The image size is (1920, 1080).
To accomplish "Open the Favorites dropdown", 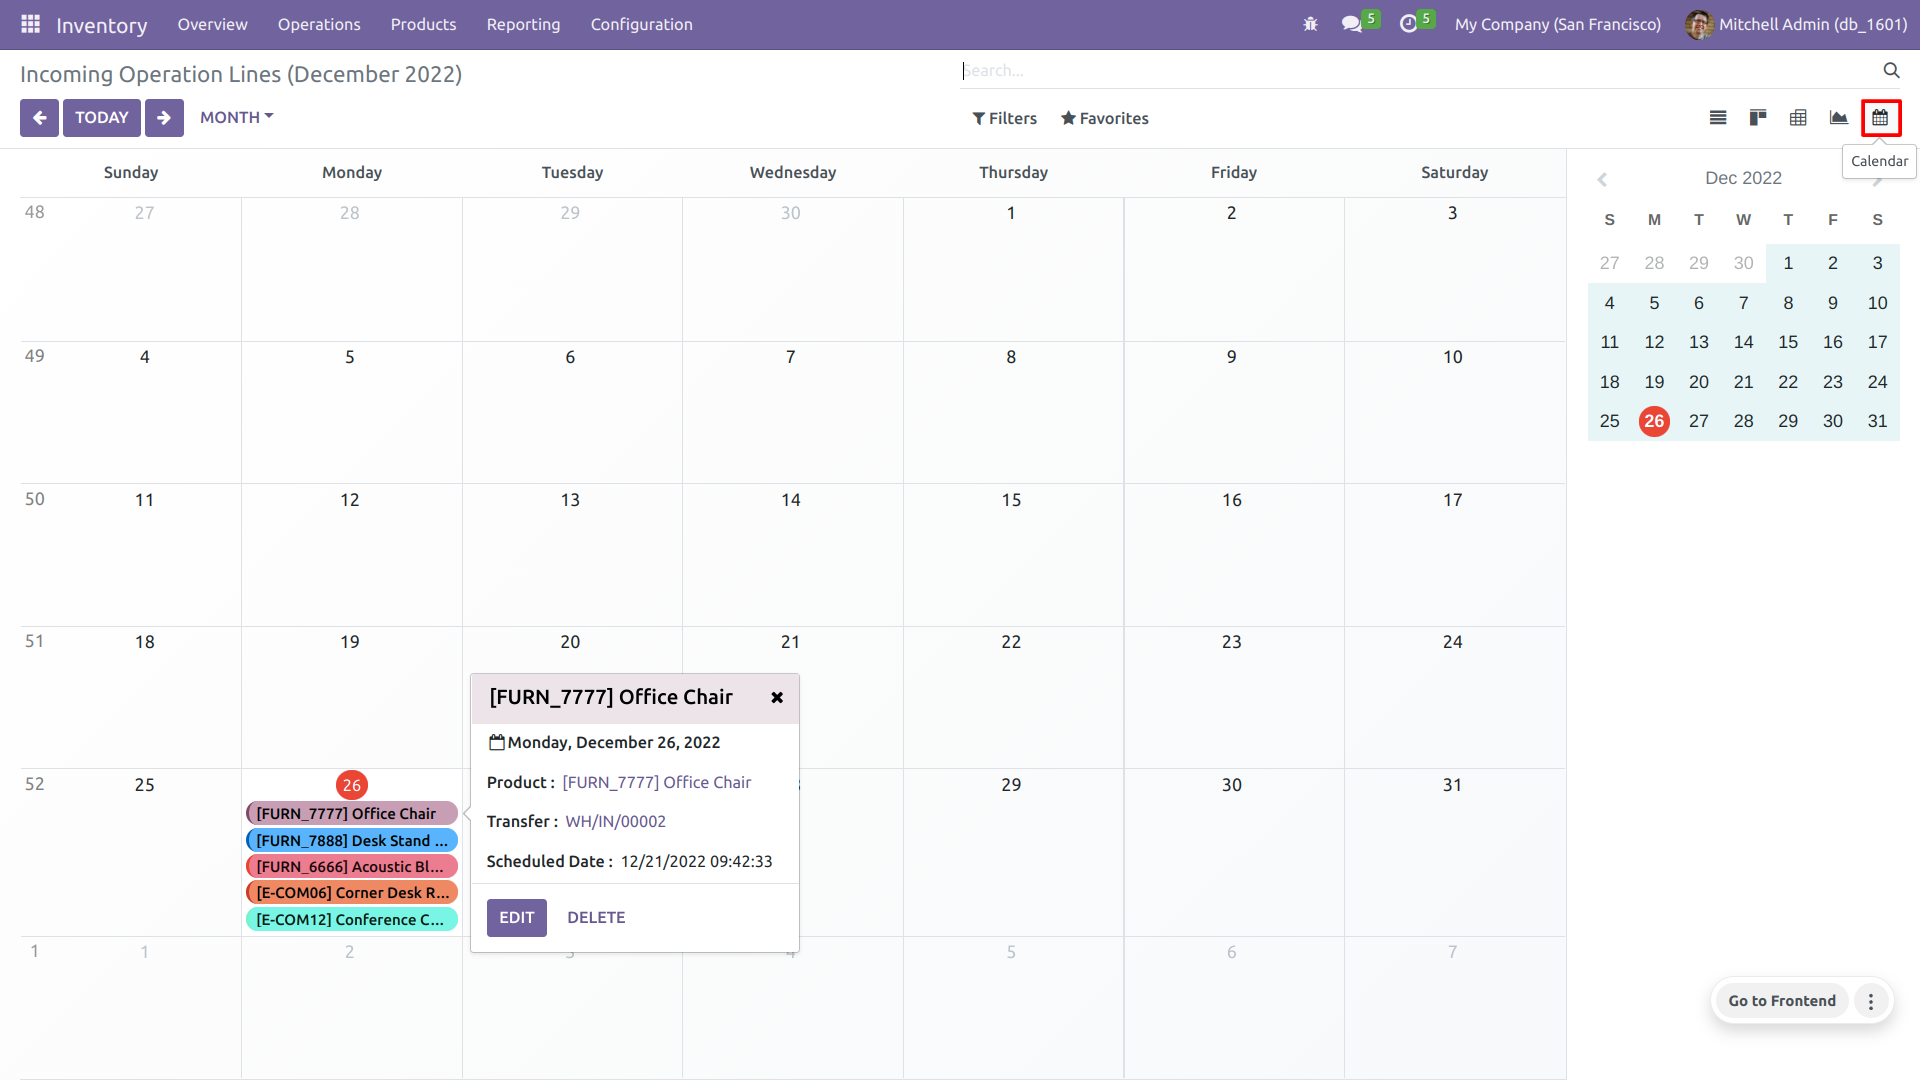I will tap(1104, 118).
